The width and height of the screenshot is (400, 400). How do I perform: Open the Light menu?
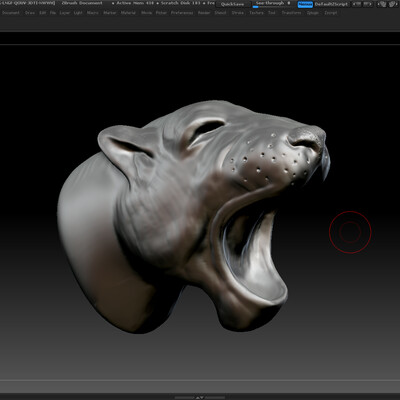click(x=78, y=13)
